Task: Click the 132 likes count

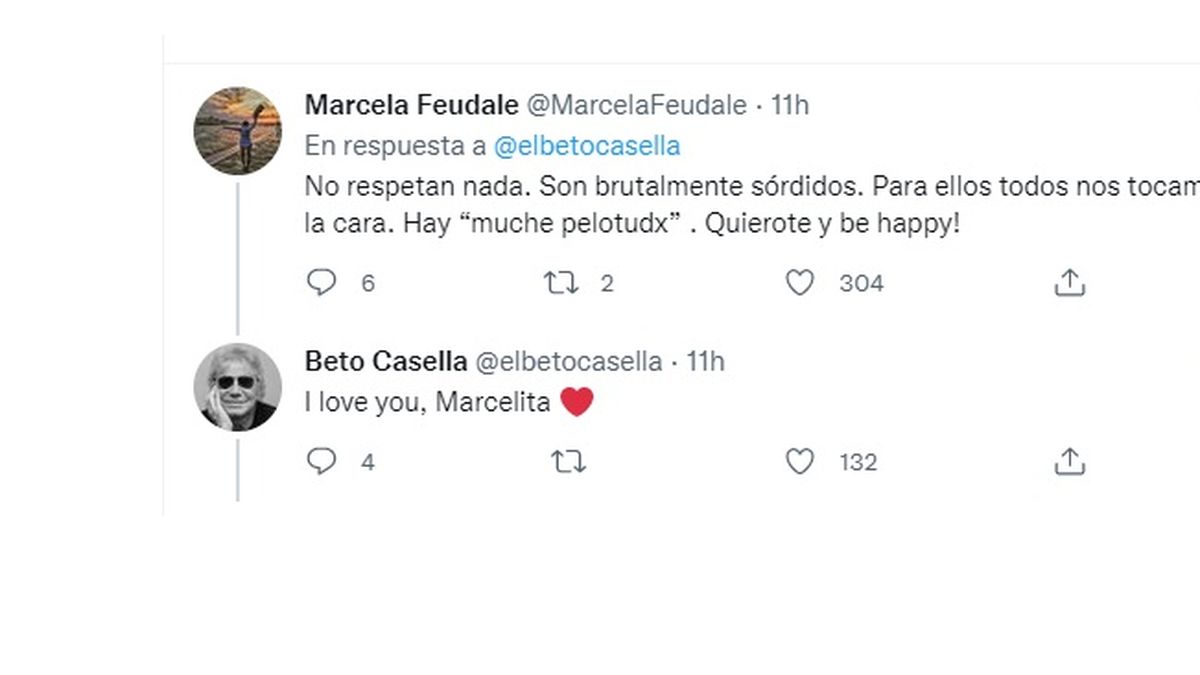Action: tap(858, 462)
